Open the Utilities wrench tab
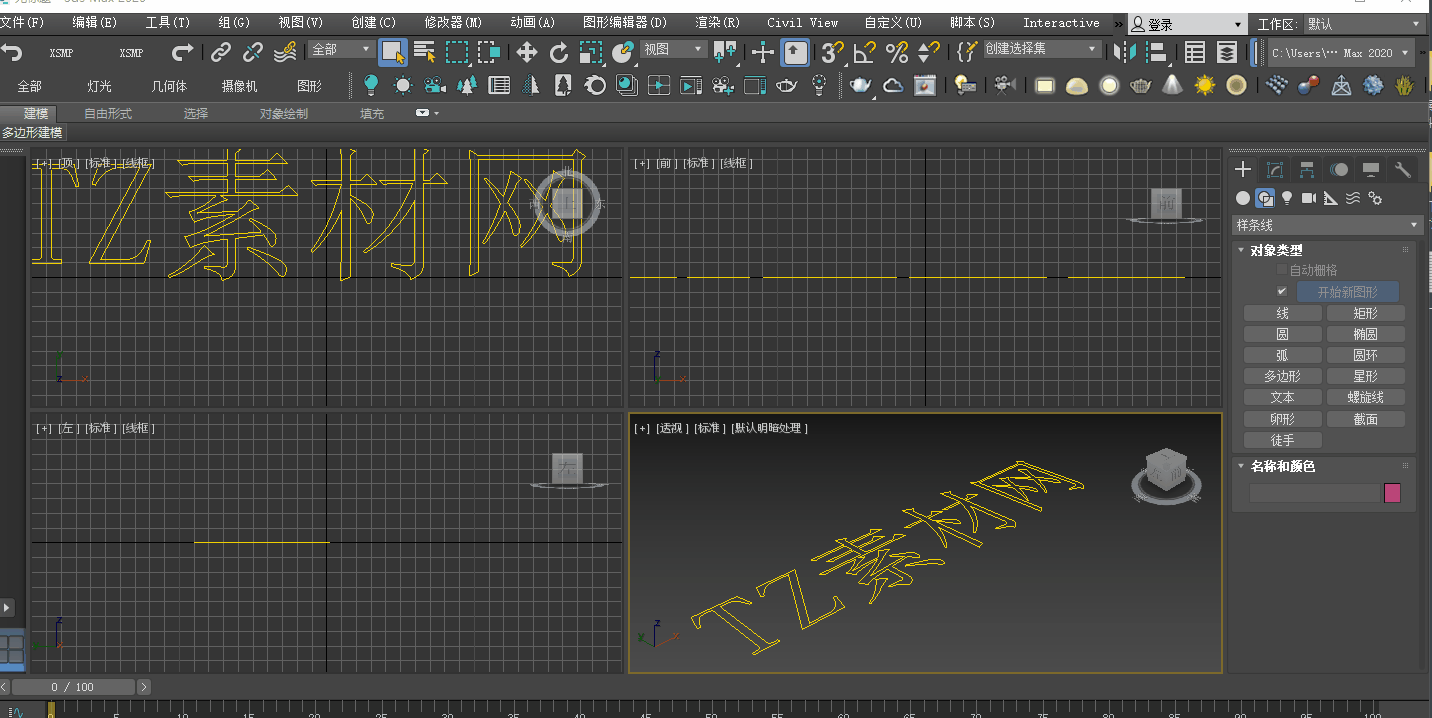Screen dimensions: 1432x718 [x=1403, y=170]
